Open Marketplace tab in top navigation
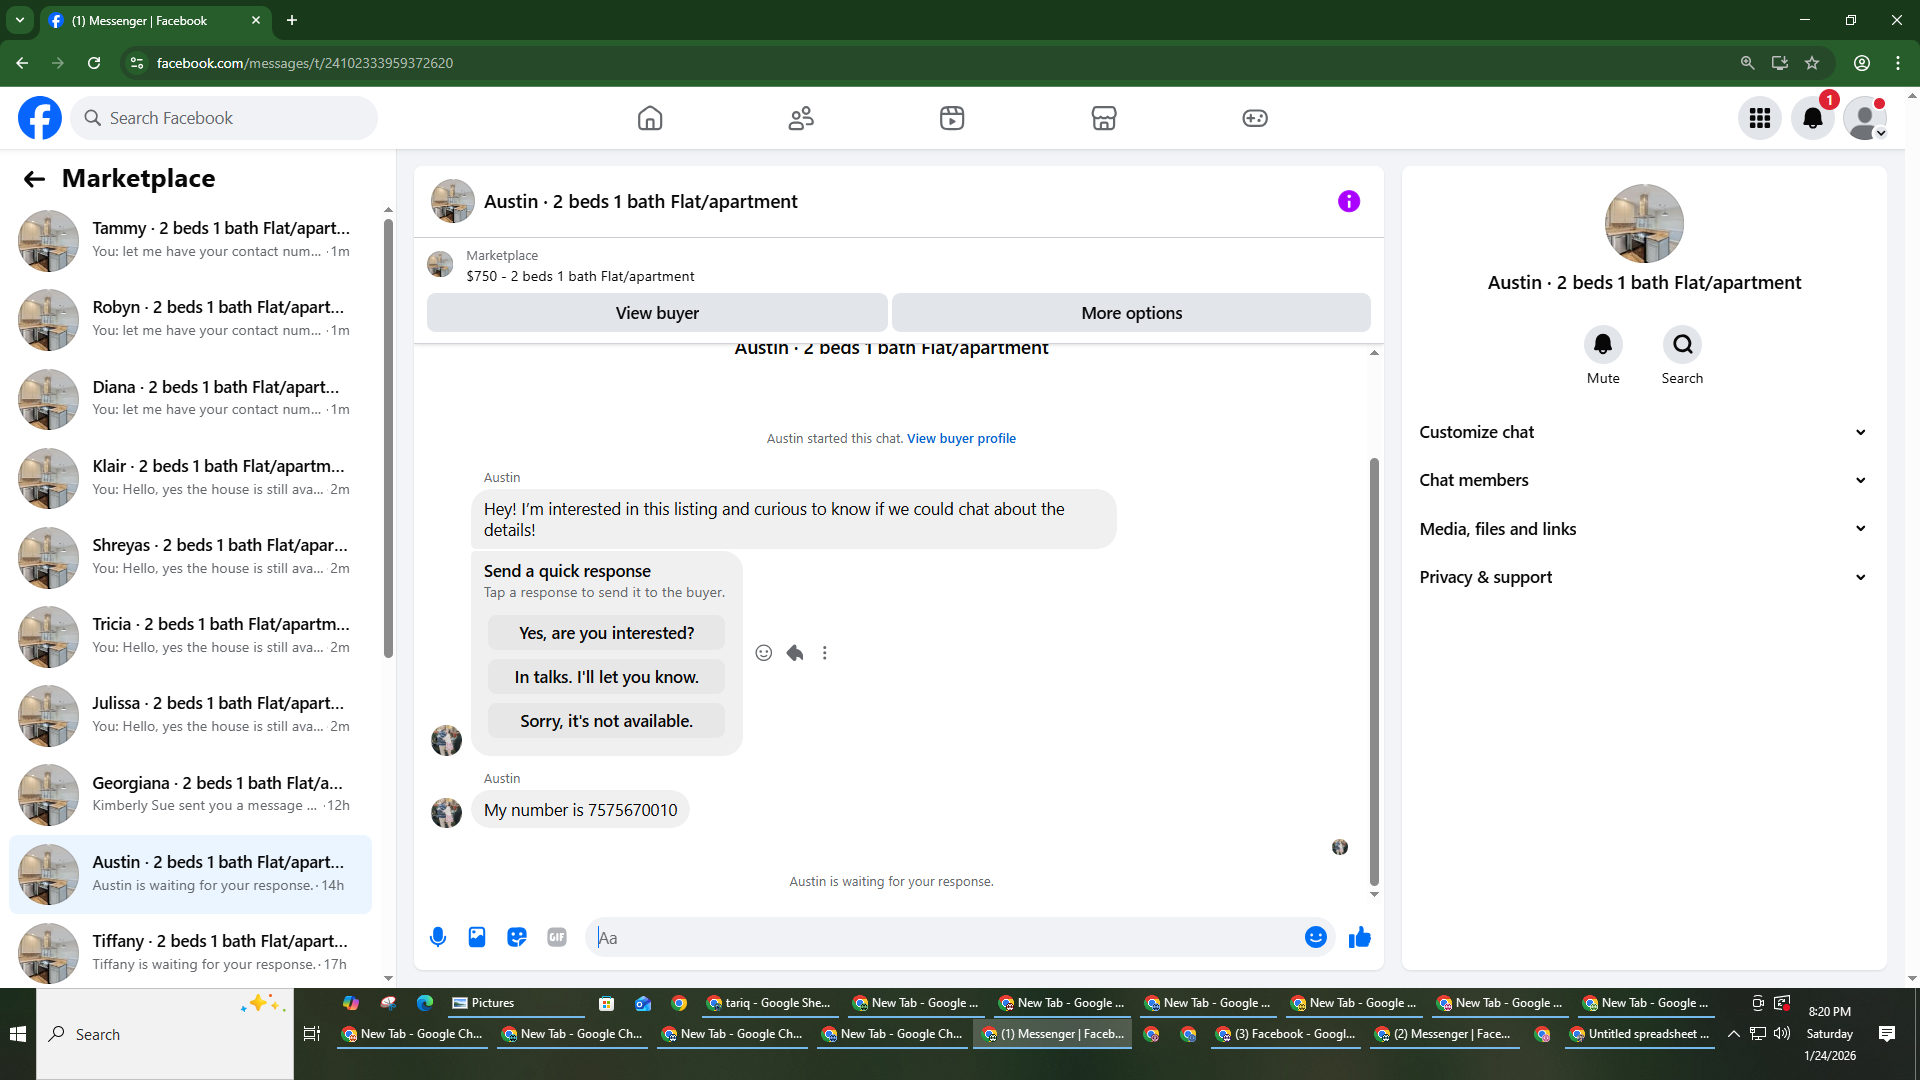 point(1103,118)
